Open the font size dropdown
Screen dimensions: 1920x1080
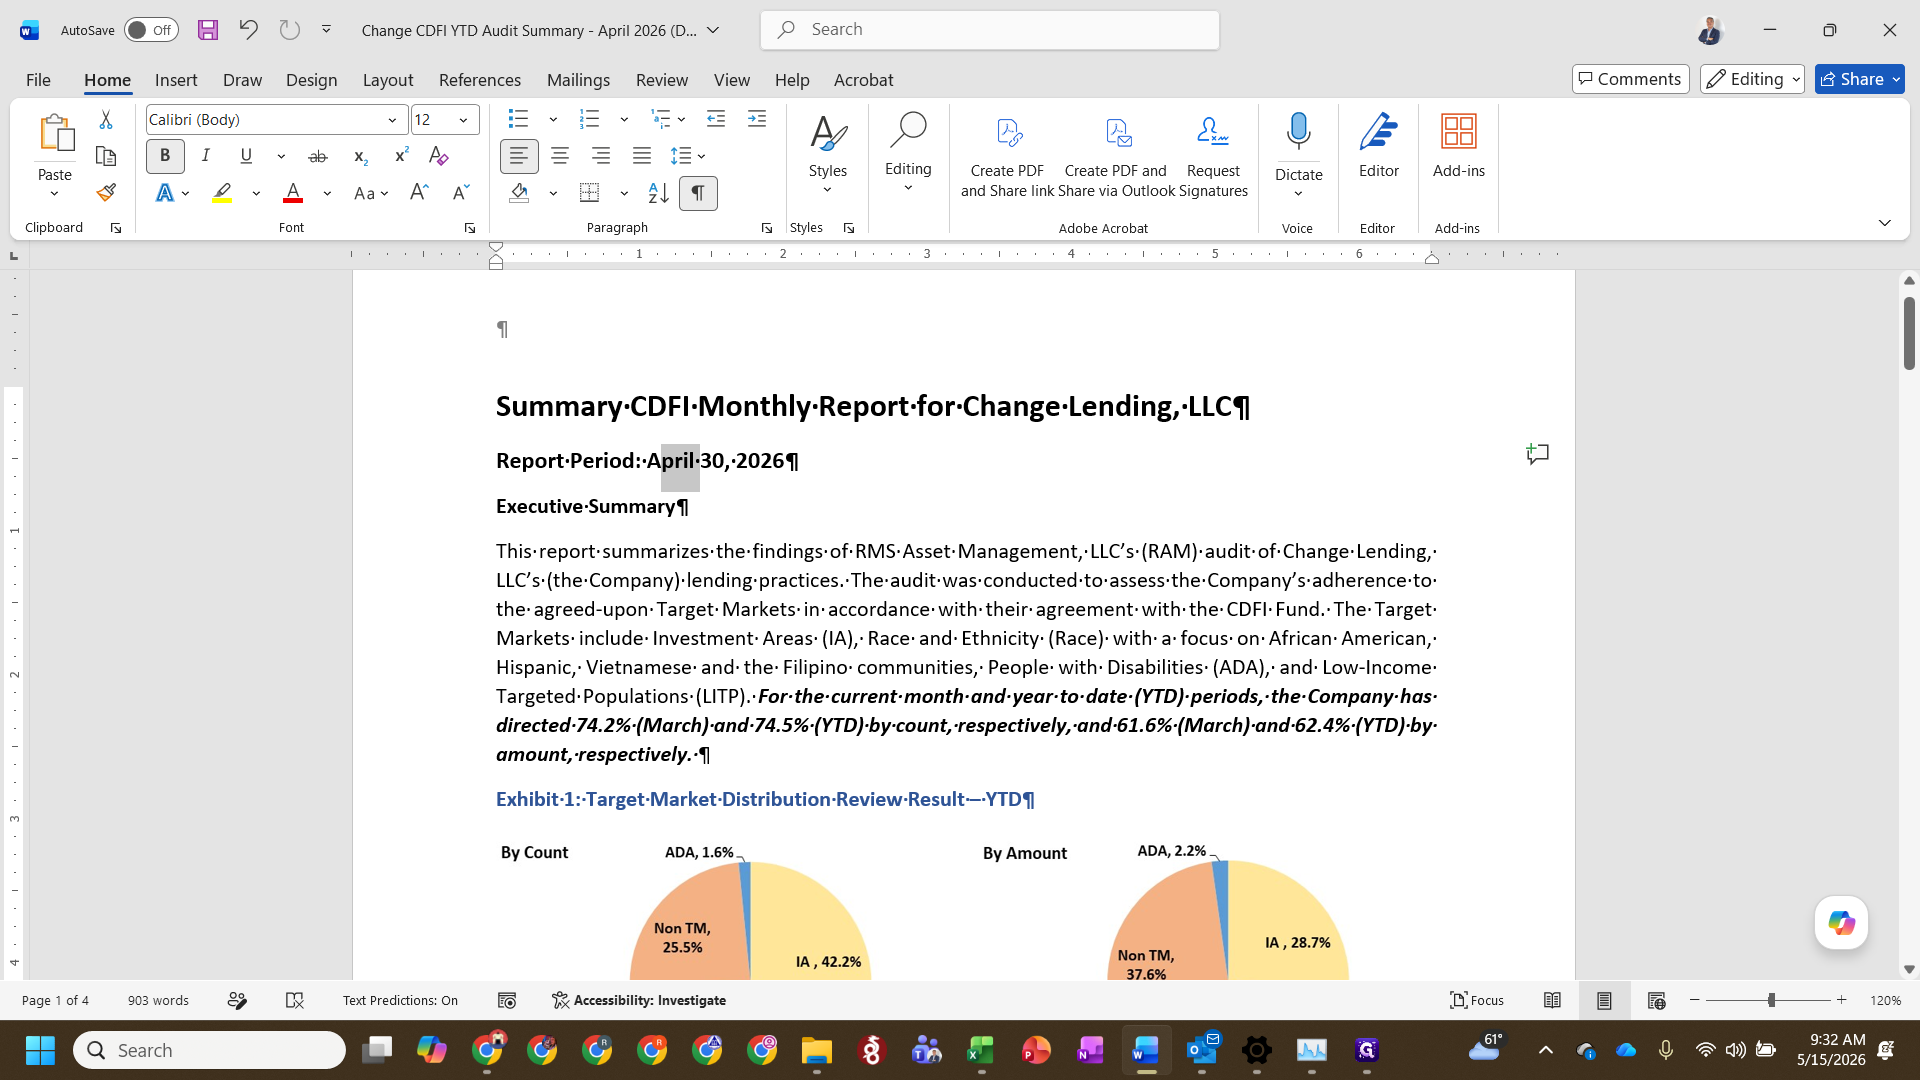click(x=463, y=120)
